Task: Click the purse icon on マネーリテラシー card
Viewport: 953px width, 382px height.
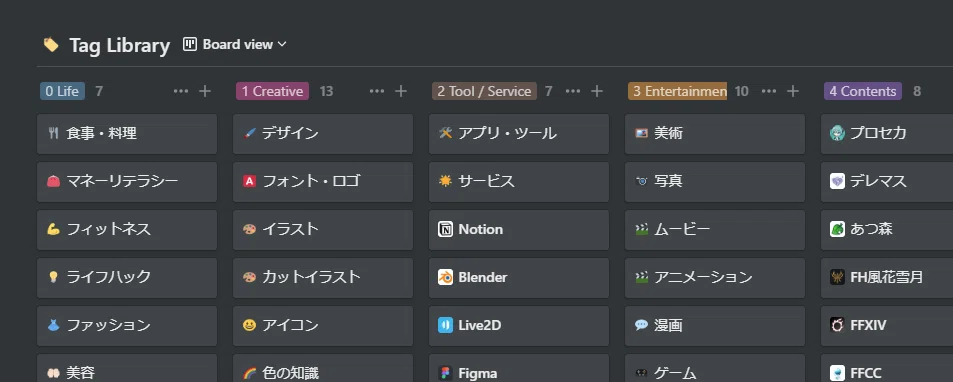Action: click(x=53, y=181)
